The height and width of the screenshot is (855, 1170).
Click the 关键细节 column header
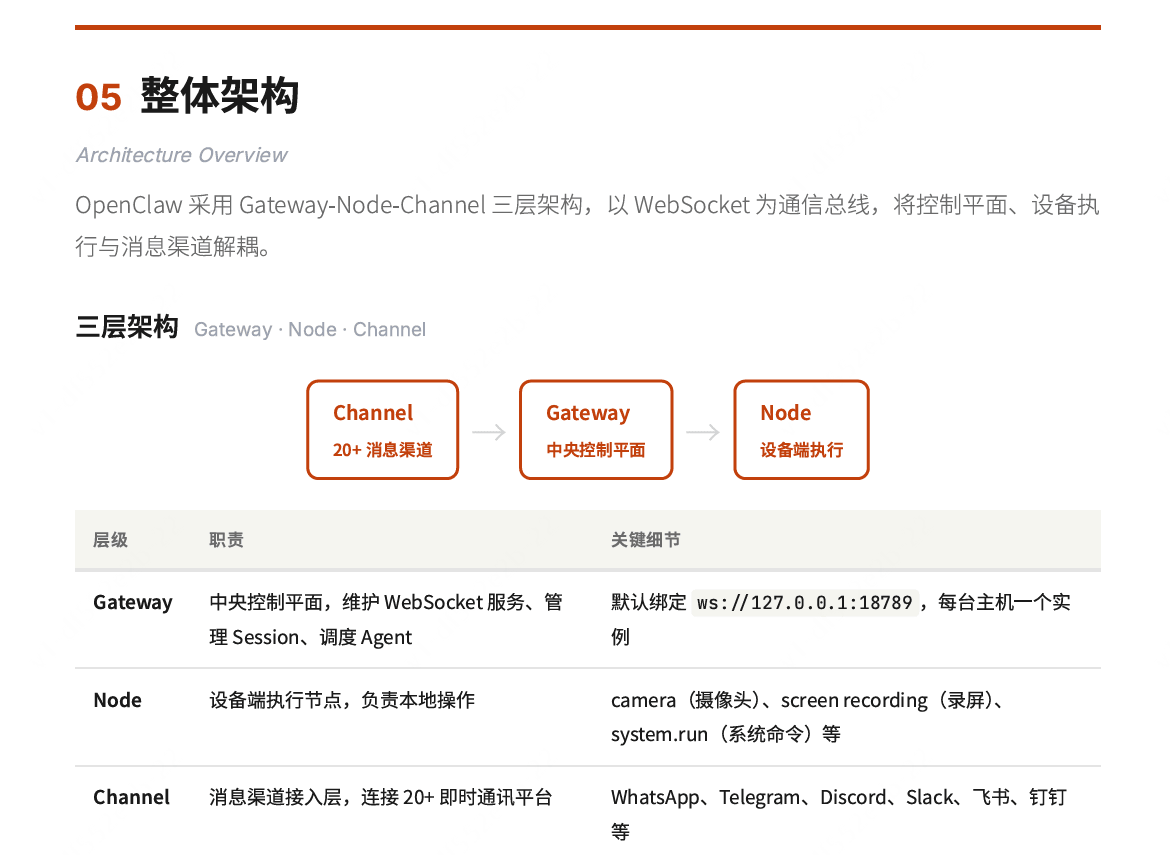click(x=645, y=540)
